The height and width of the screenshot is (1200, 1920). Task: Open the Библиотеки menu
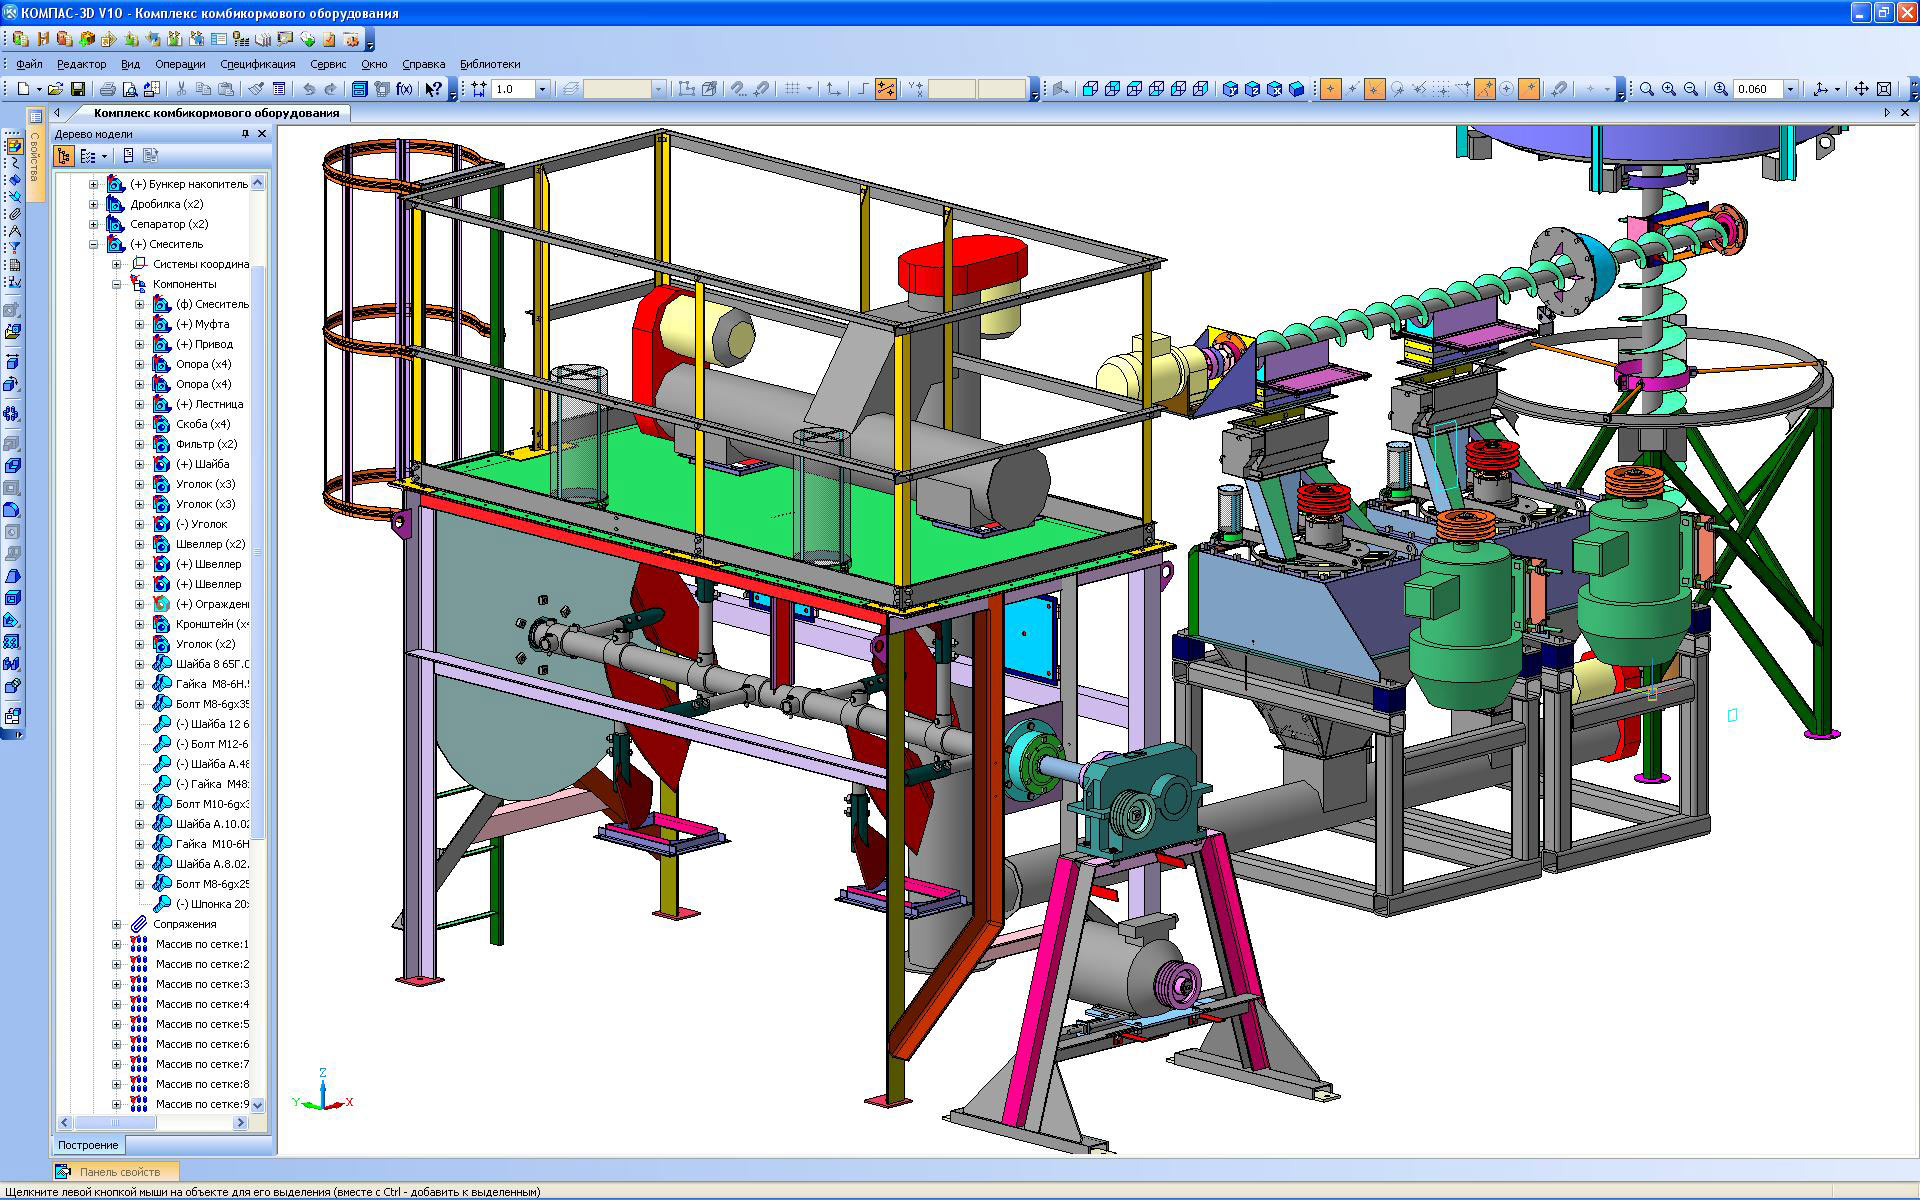[x=490, y=64]
